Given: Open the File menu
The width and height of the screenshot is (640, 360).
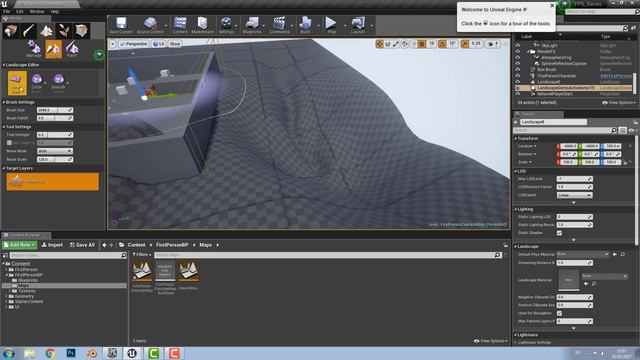Looking at the screenshot, I should tap(7, 11).
